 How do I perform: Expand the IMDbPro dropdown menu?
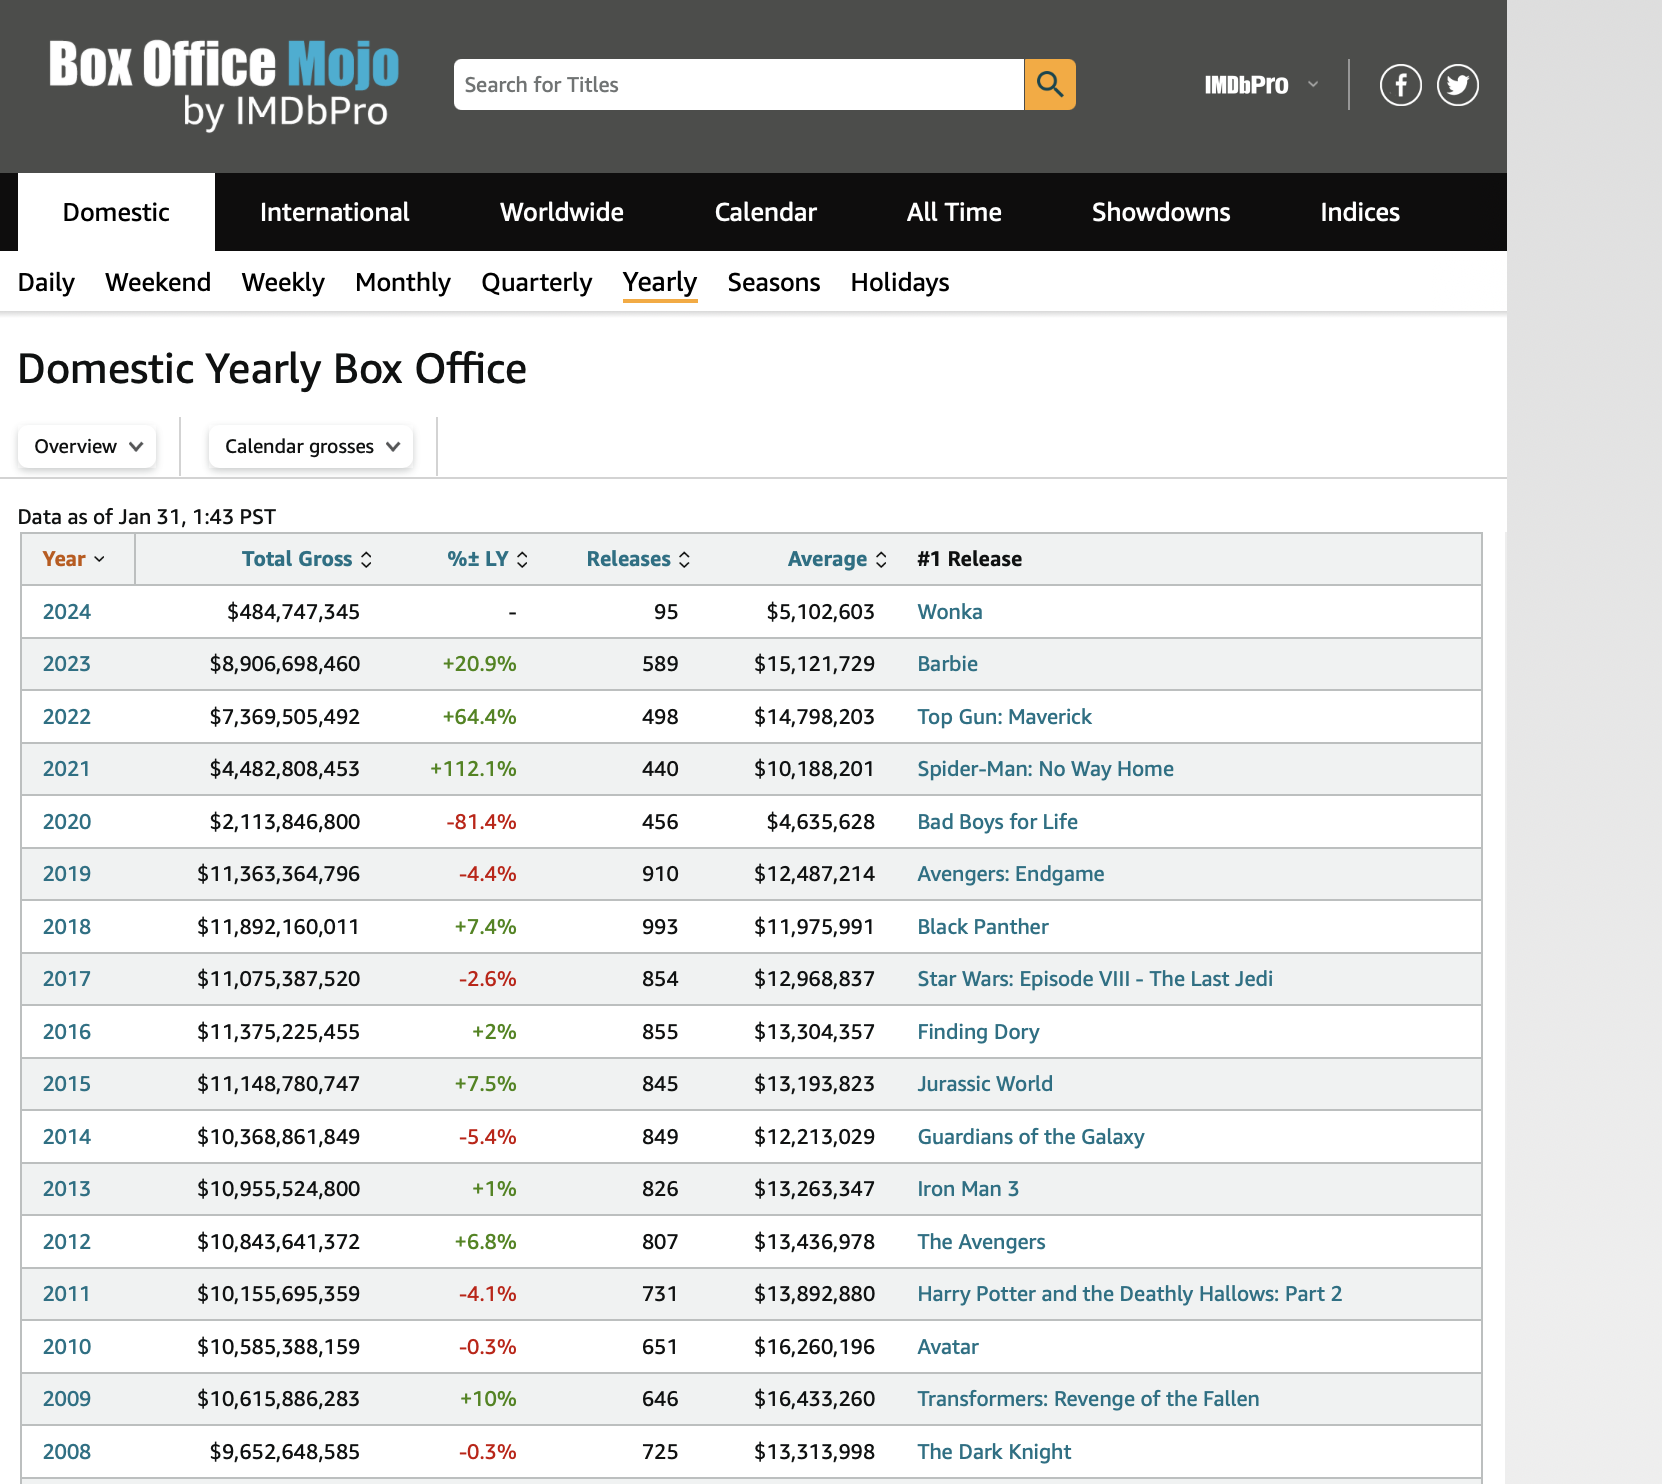point(1260,85)
